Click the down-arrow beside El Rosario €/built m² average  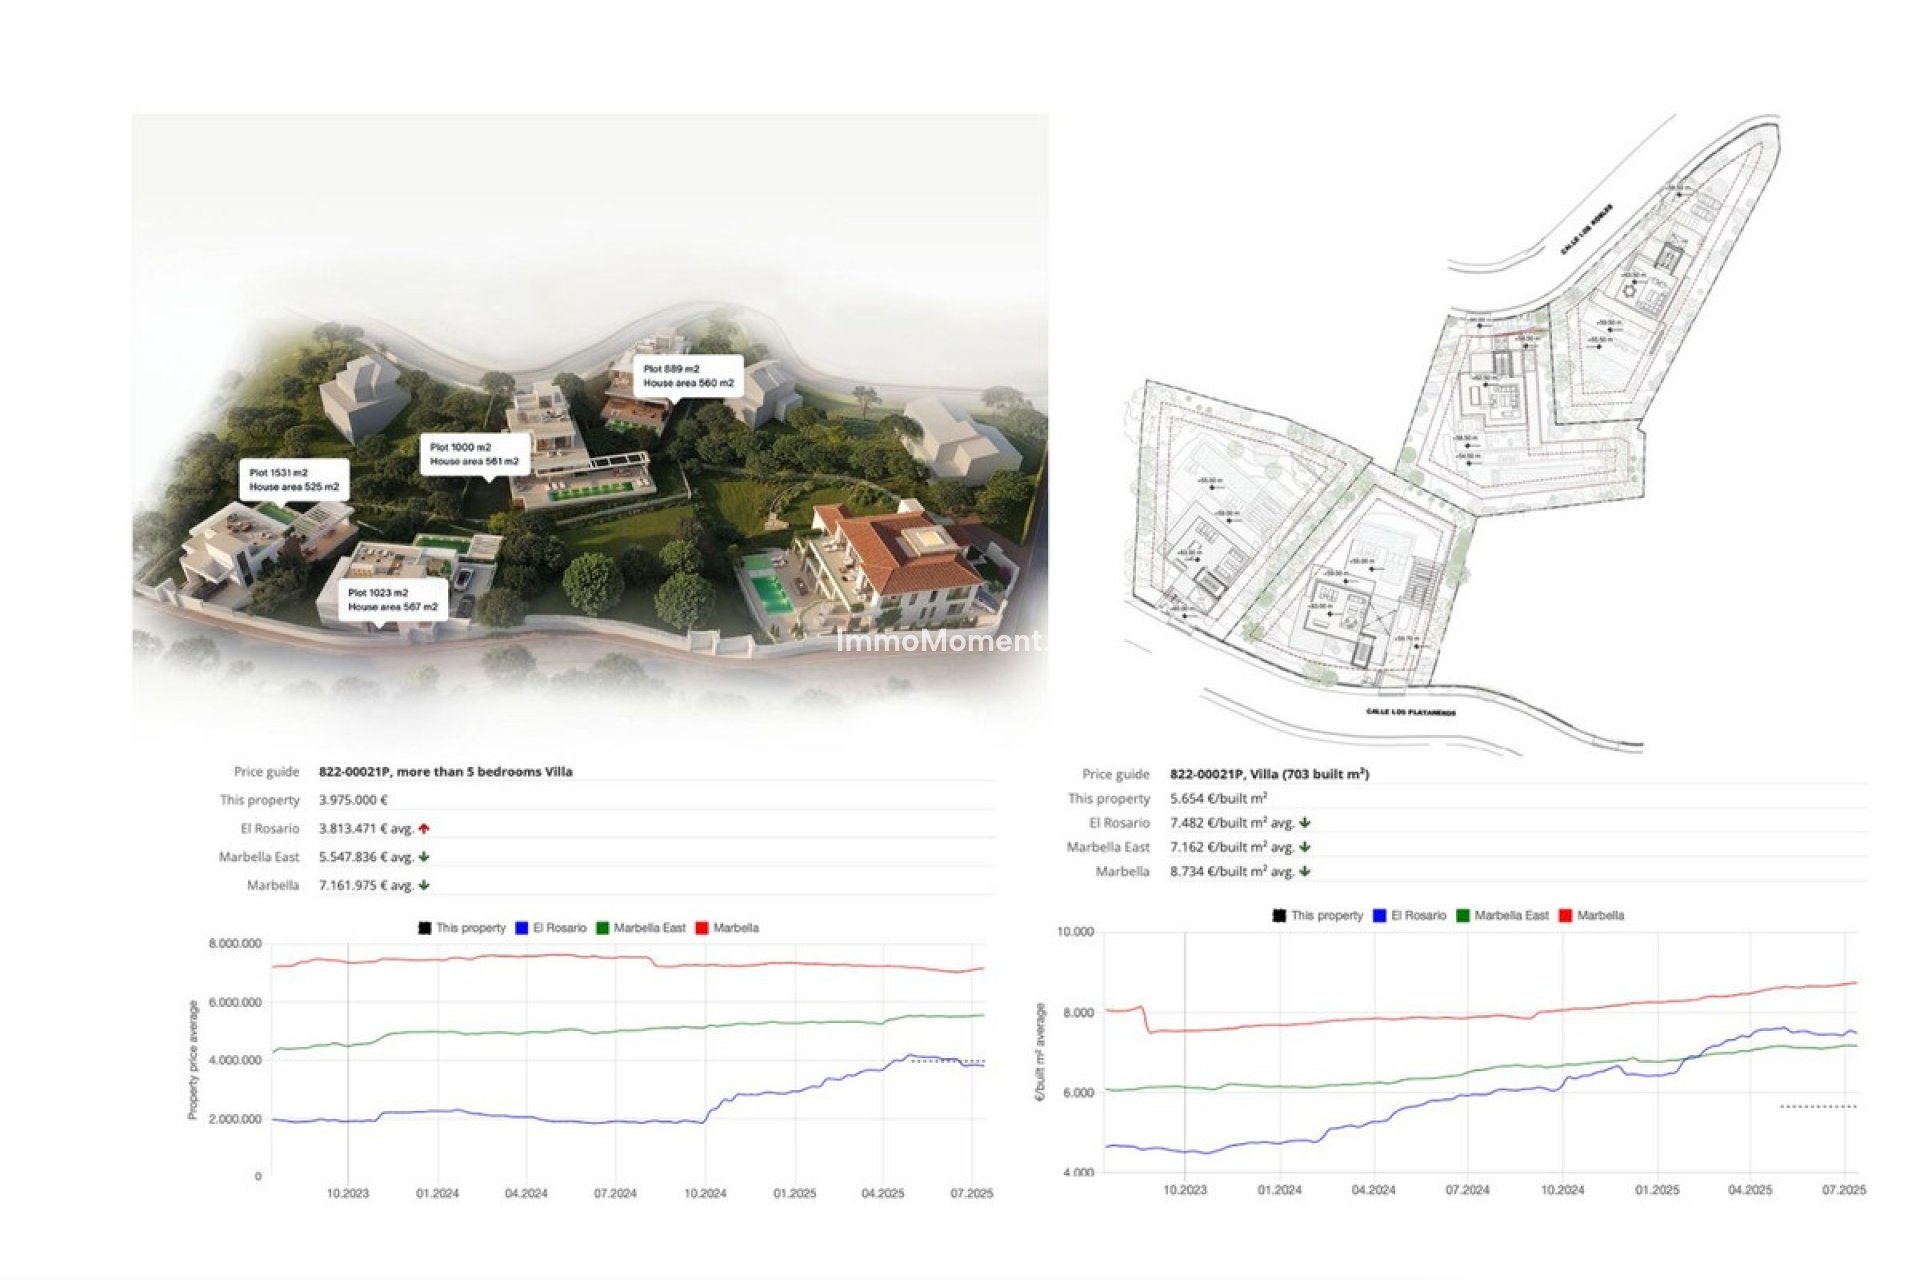pyautogui.click(x=1304, y=824)
